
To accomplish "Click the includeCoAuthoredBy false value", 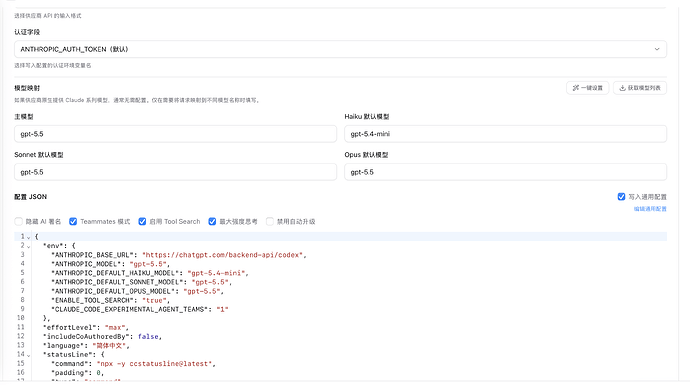I will (x=148, y=337).
